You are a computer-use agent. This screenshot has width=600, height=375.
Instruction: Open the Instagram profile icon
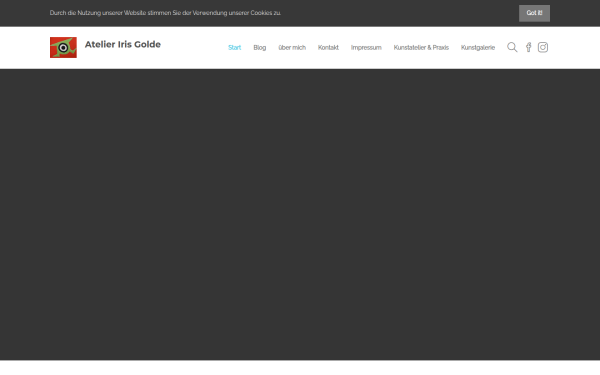click(543, 47)
